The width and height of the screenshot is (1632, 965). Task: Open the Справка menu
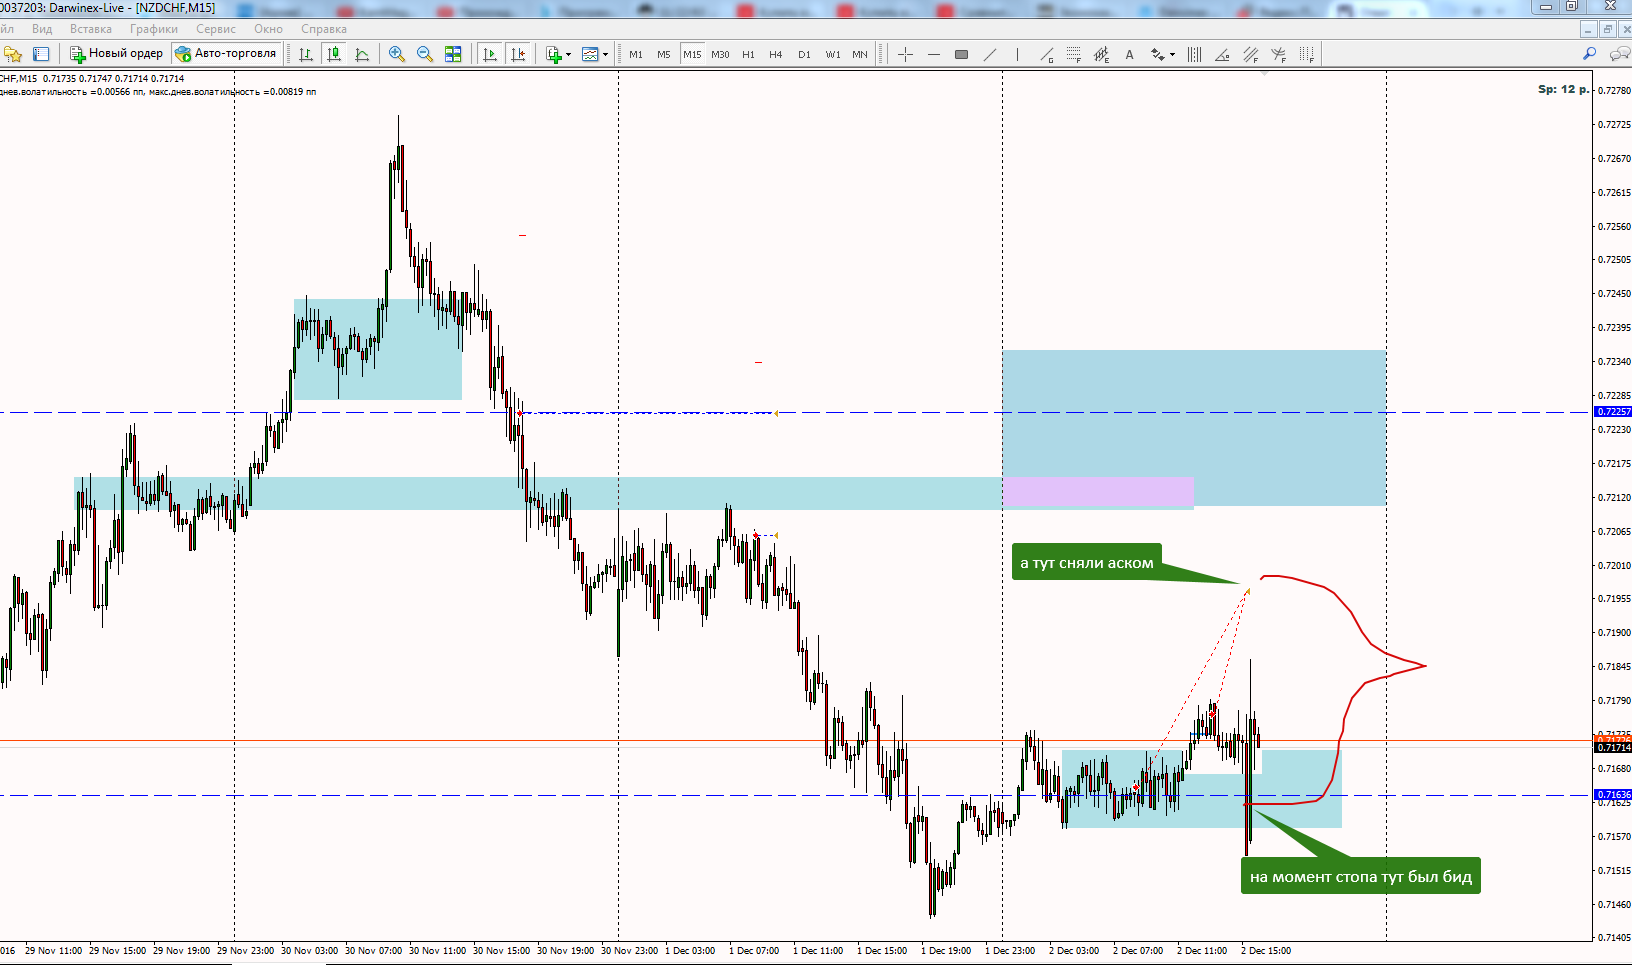pos(324,29)
